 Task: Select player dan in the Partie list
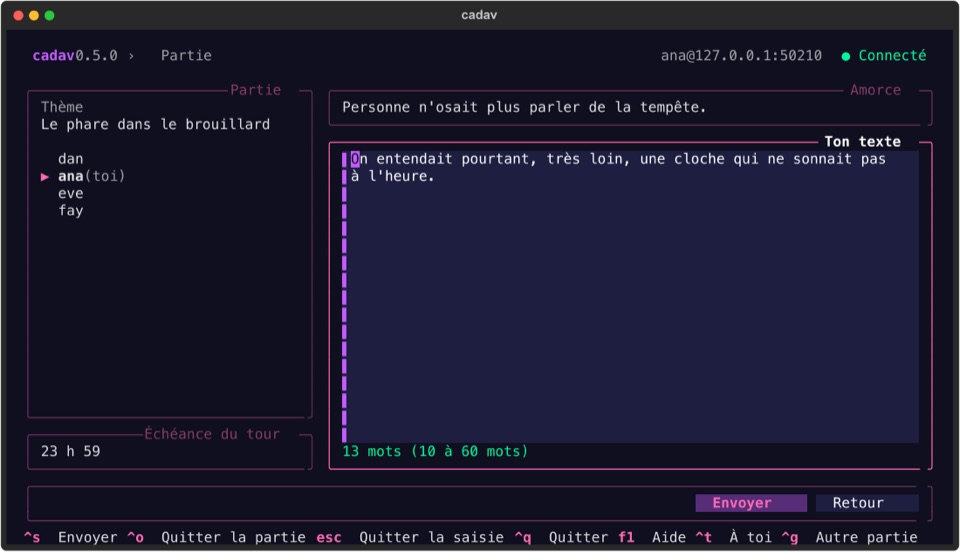70,159
